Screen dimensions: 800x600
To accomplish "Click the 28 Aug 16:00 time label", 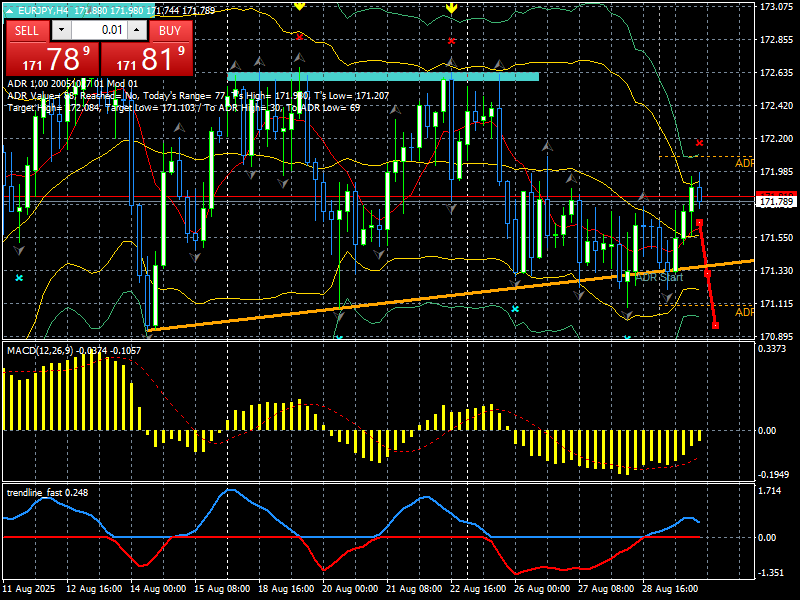I will point(670,589).
